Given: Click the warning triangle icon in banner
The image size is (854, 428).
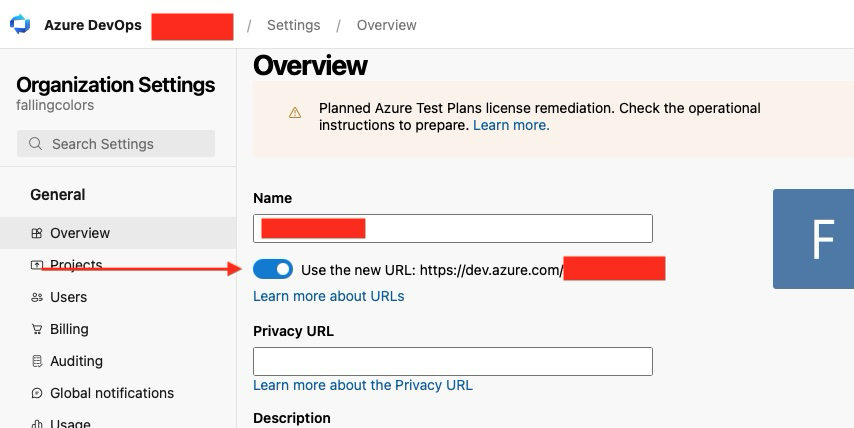Looking at the screenshot, I should [295, 113].
